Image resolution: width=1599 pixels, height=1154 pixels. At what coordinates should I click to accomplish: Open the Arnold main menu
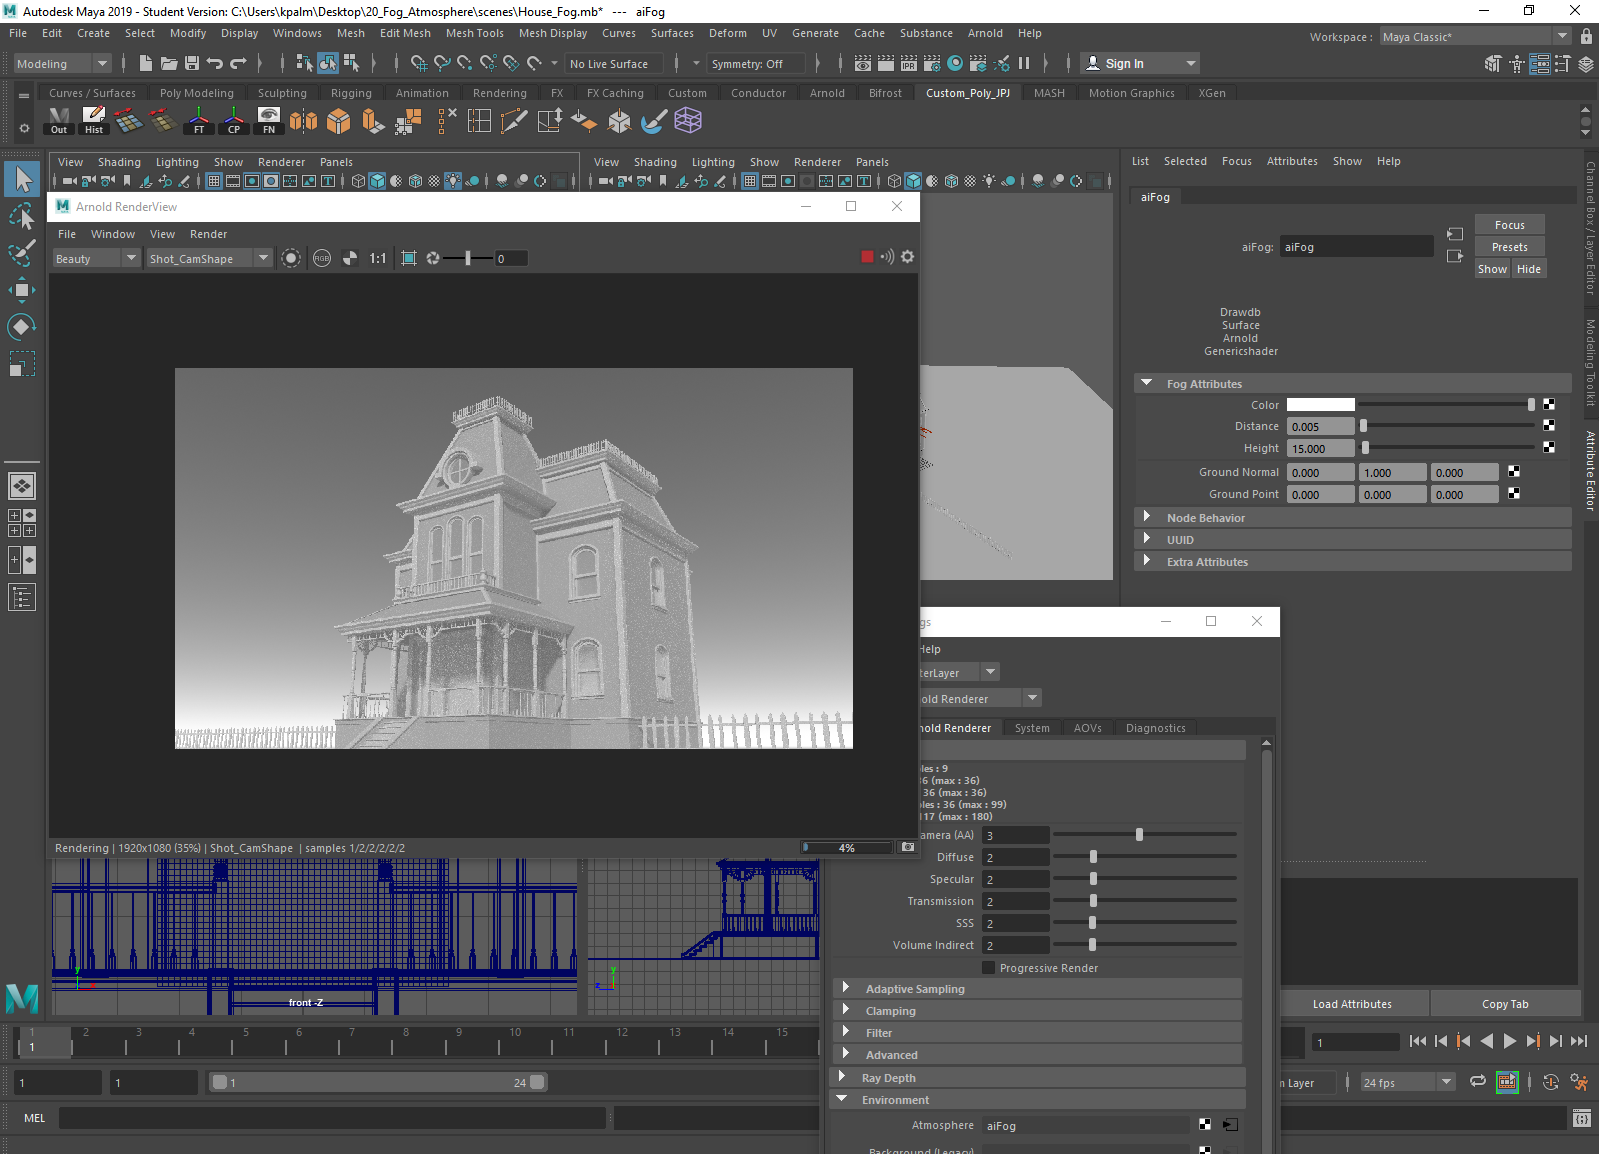coord(985,33)
